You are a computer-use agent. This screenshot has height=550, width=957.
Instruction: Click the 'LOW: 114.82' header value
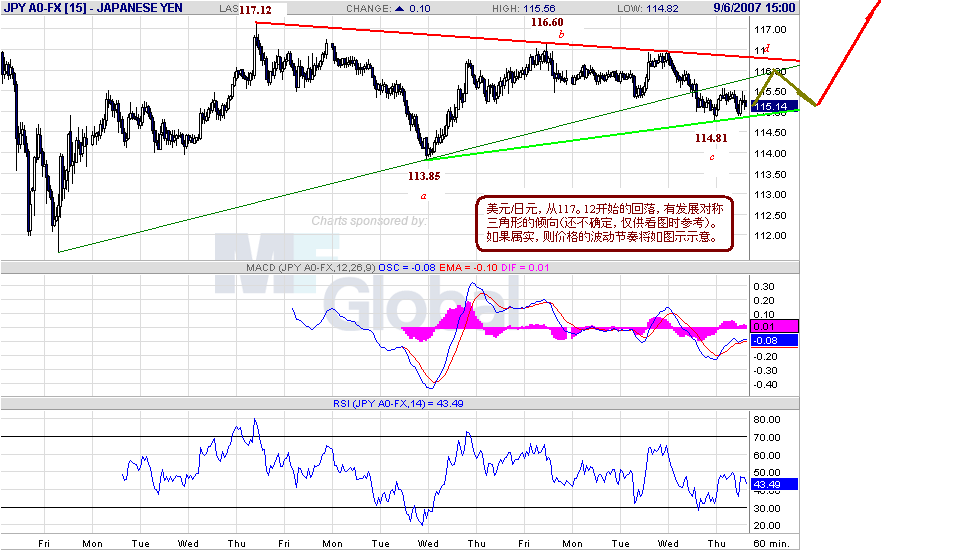tap(648, 9)
